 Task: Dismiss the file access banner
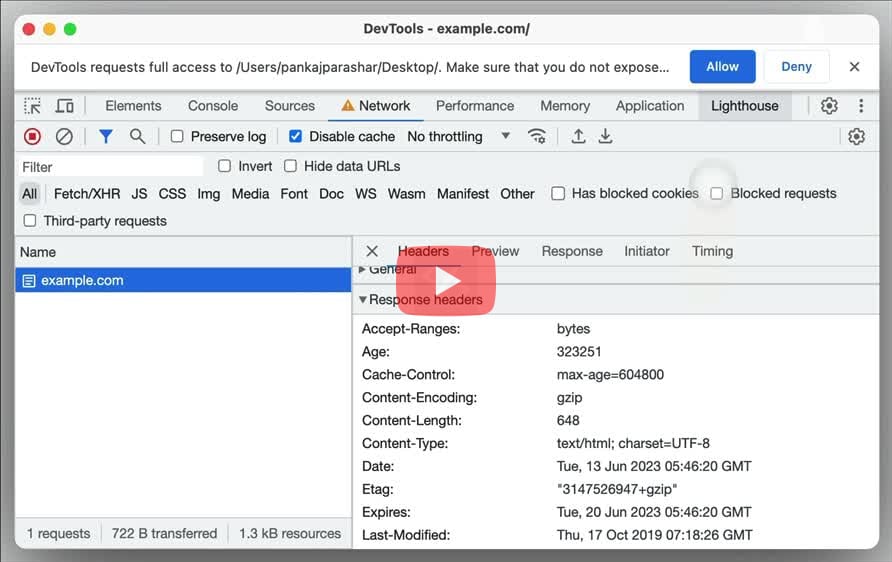pyautogui.click(x=854, y=67)
